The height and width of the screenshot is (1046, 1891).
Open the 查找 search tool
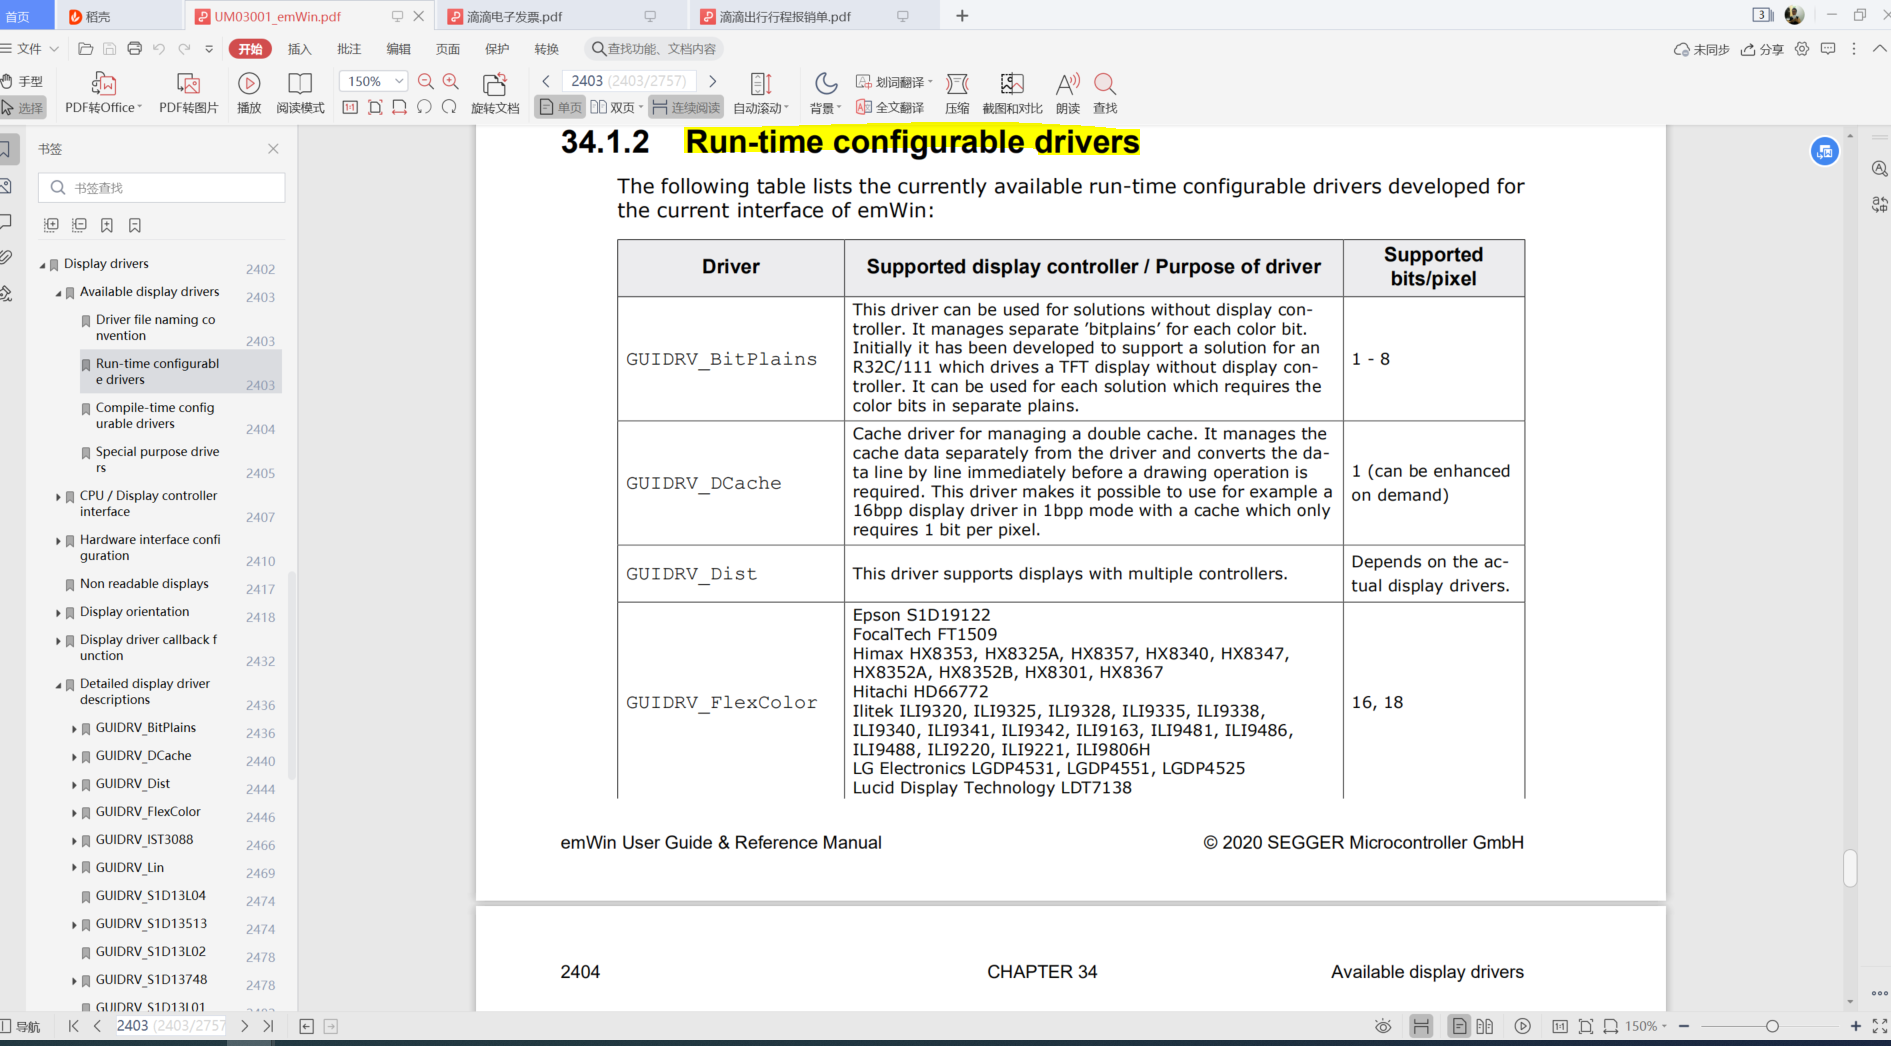(x=1105, y=93)
